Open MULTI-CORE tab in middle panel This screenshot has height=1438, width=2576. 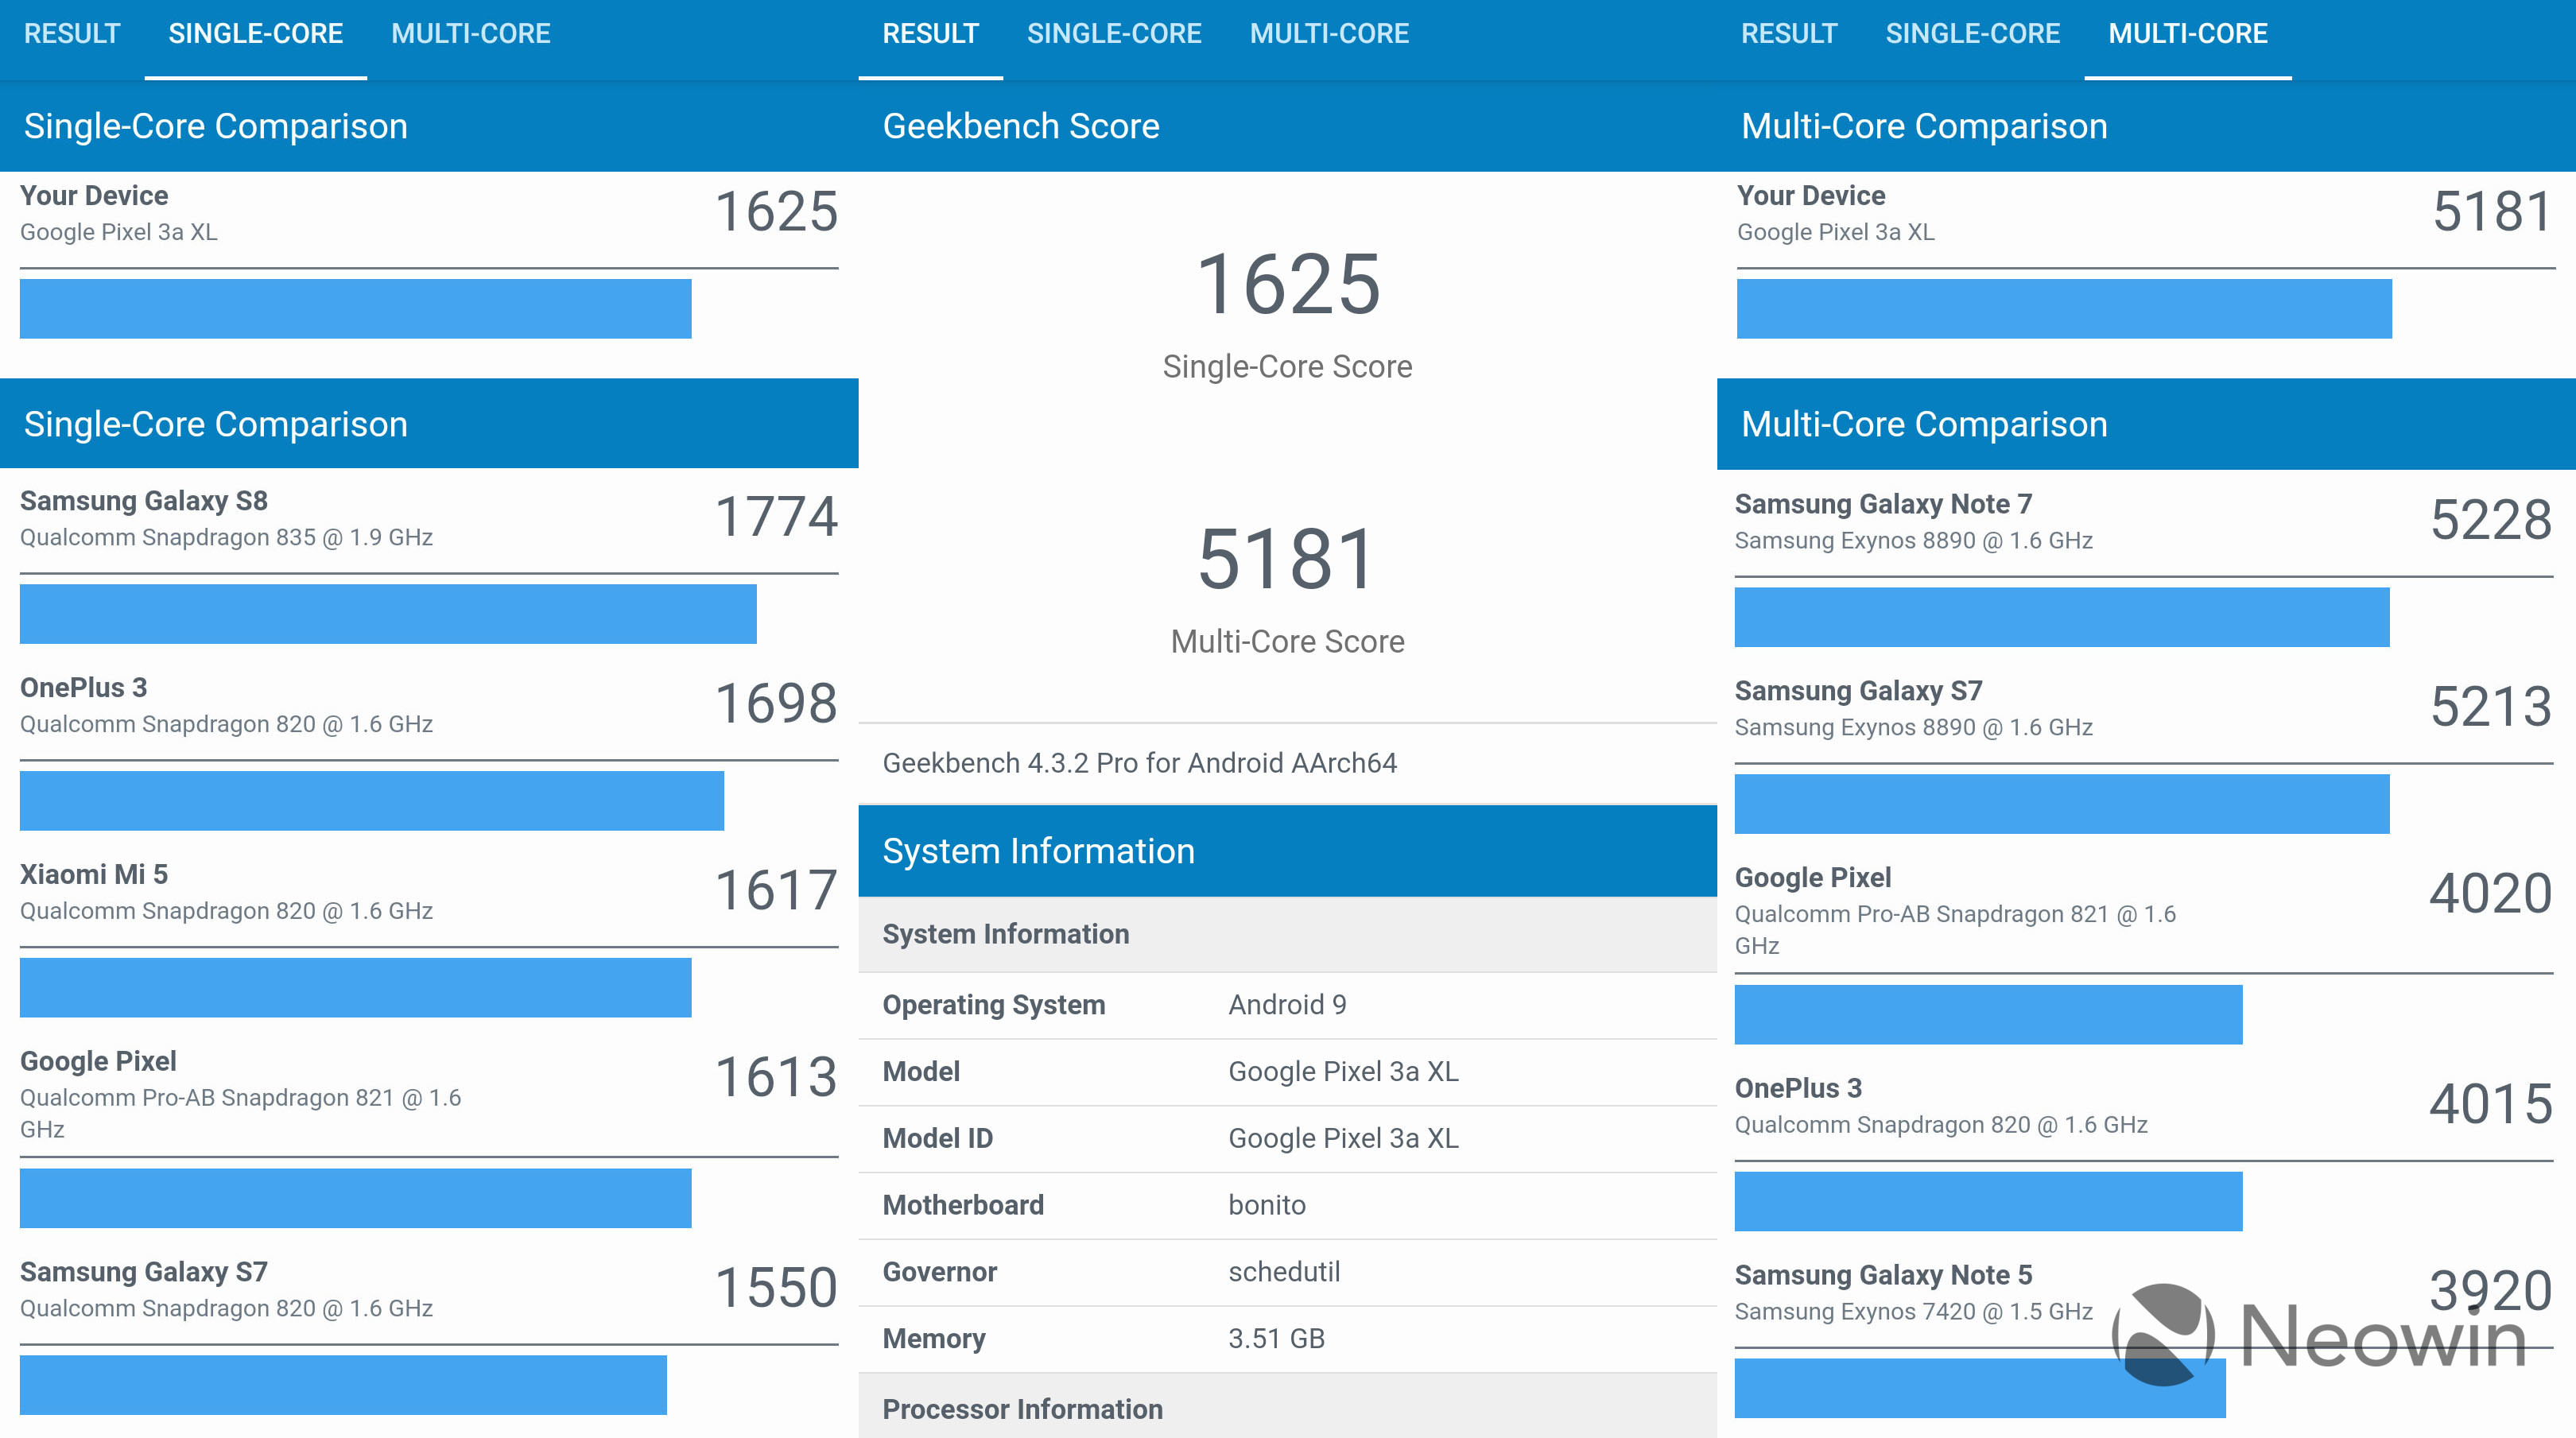point(1329,34)
